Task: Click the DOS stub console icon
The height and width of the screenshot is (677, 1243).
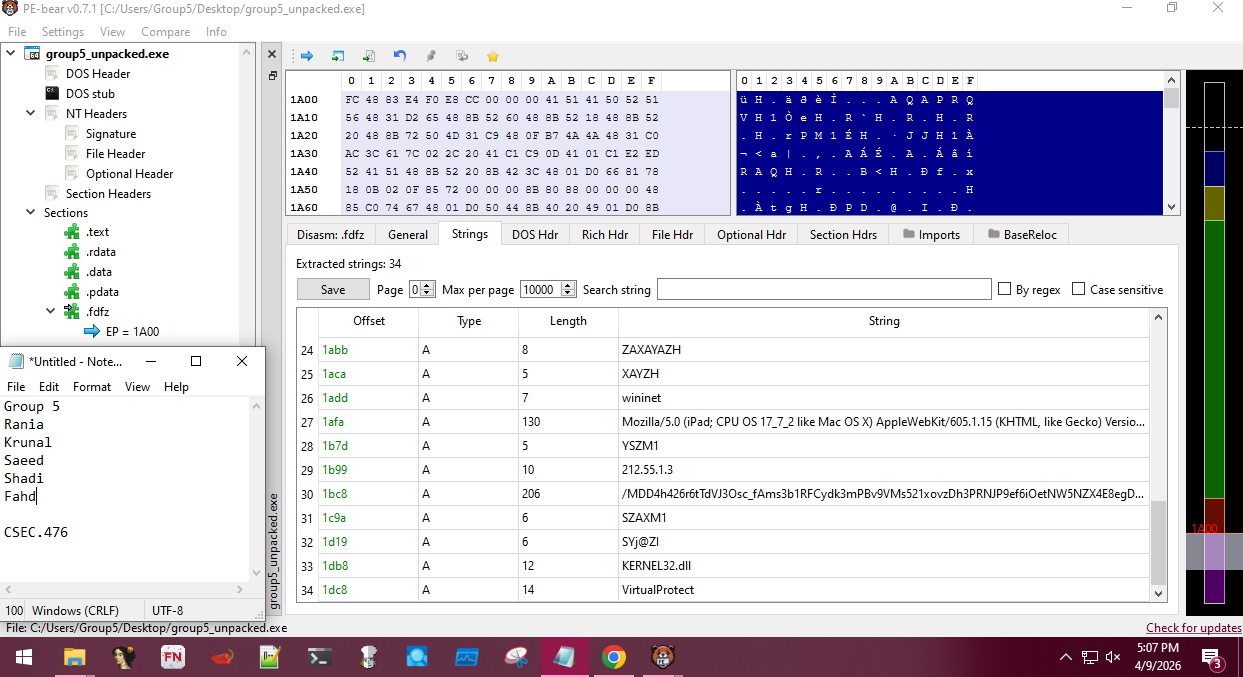Action: tap(52, 93)
